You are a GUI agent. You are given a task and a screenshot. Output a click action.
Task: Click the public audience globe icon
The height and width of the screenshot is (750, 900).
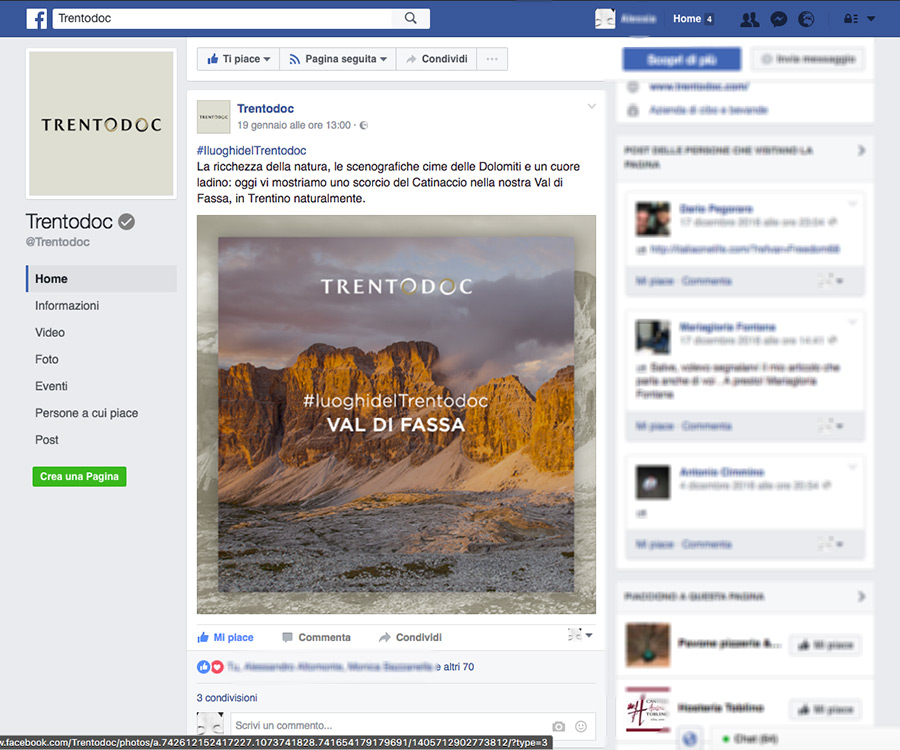click(364, 126)
